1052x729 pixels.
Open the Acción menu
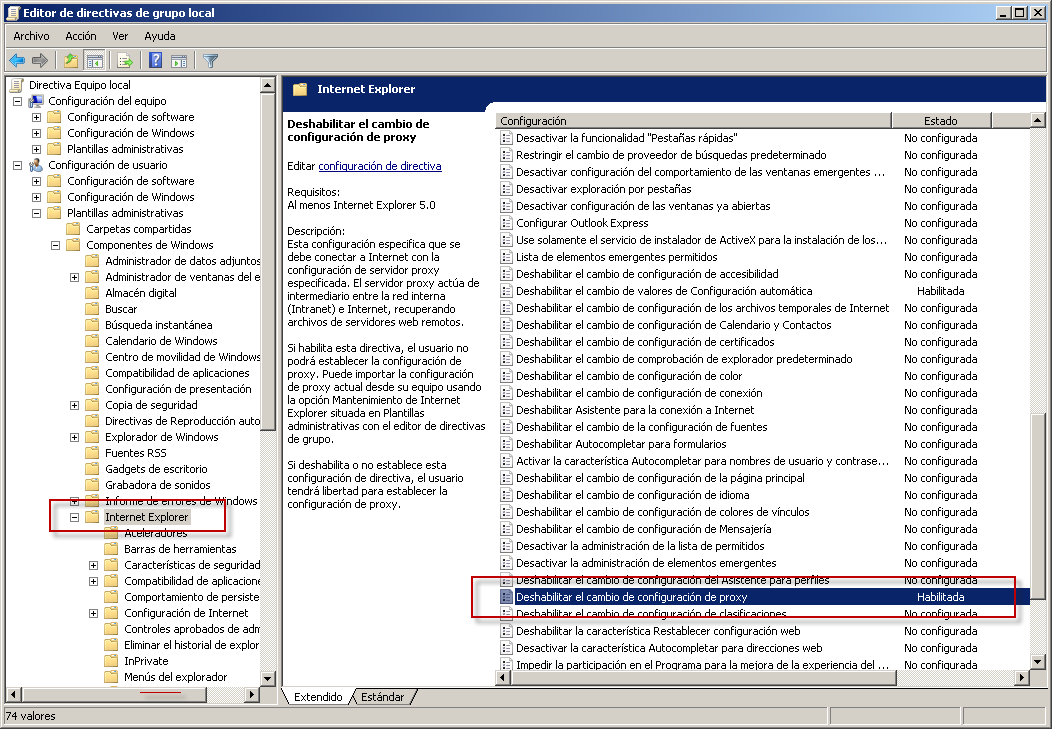[x=81, y=36]
